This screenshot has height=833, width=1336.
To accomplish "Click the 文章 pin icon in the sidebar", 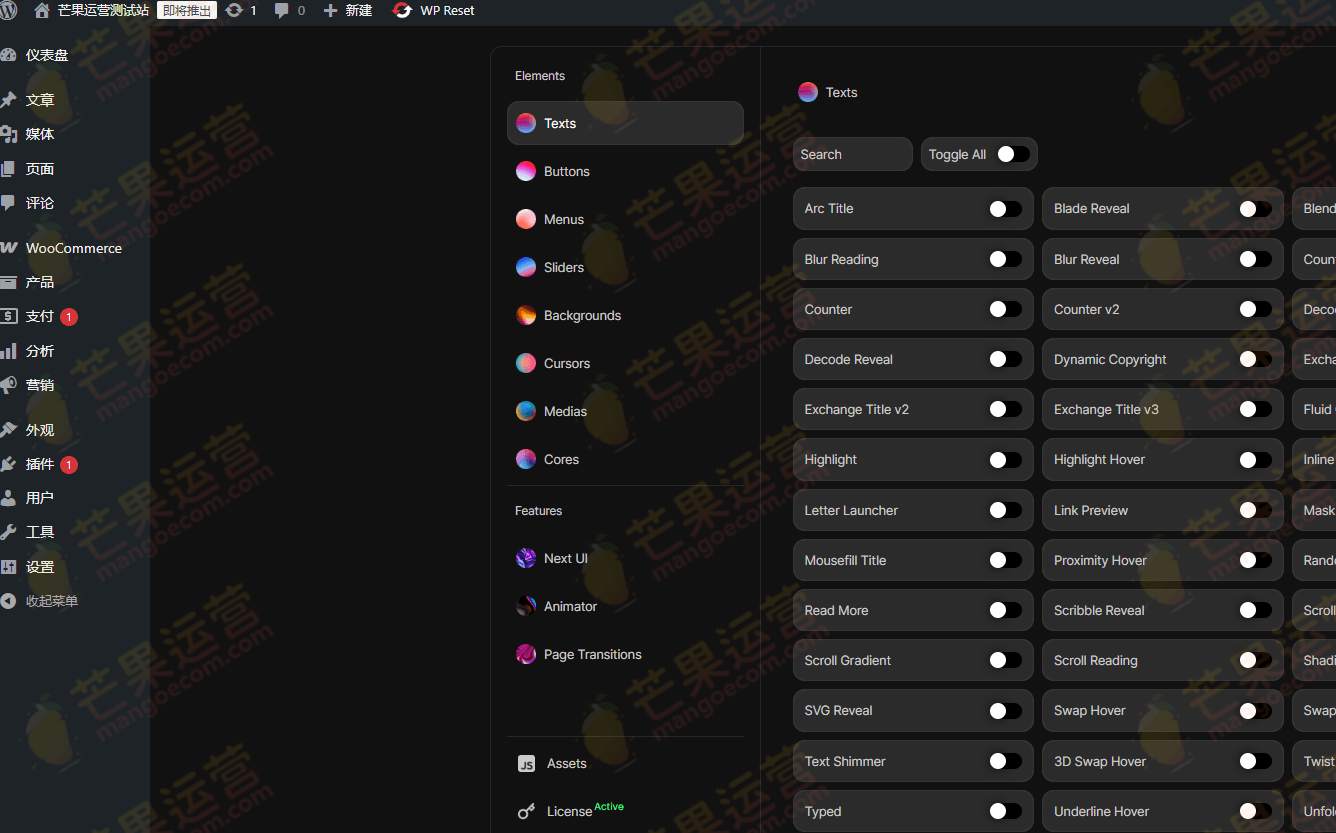I will [x=8, y=100].
